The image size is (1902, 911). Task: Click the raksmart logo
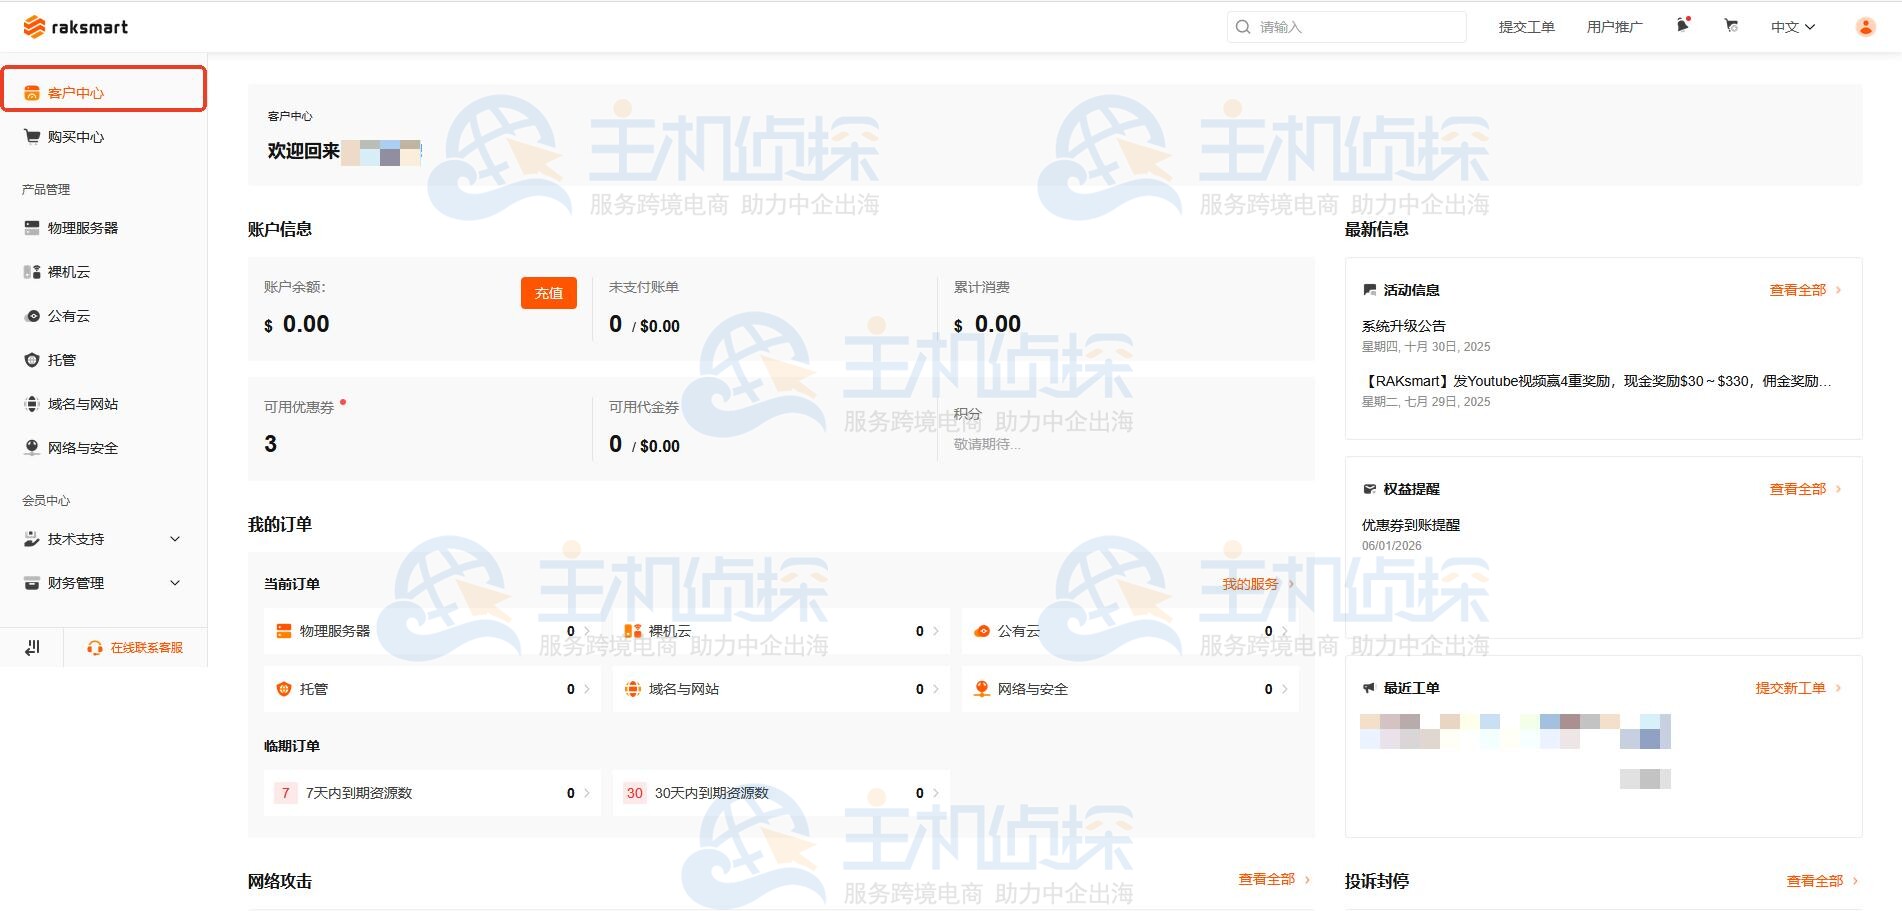(75, 26)
